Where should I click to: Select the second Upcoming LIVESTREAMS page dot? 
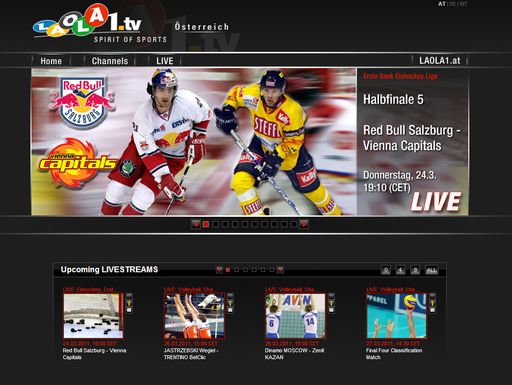tap(236, 270)
